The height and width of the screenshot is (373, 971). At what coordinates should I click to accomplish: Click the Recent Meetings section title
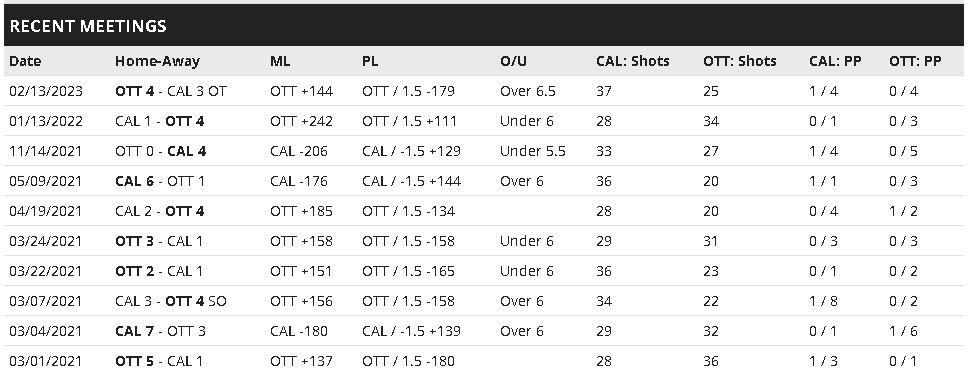[88, 26]
